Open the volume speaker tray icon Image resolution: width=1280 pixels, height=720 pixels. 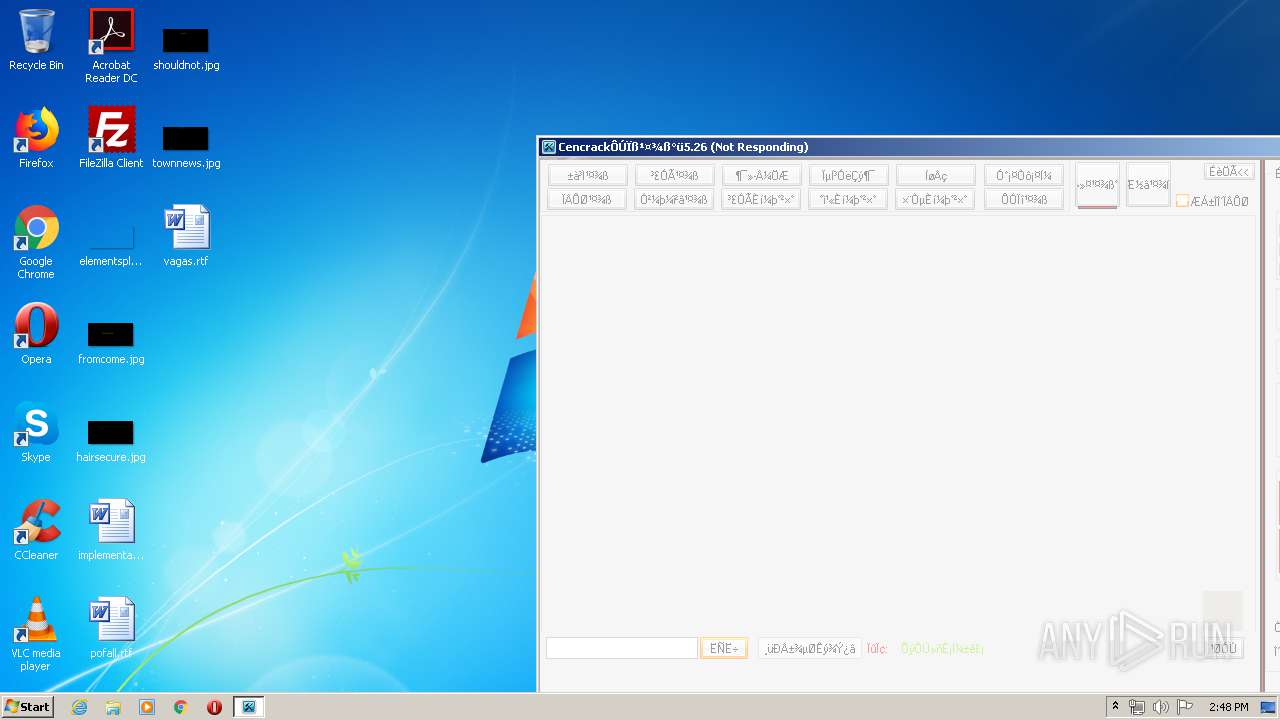(1160, 707)
